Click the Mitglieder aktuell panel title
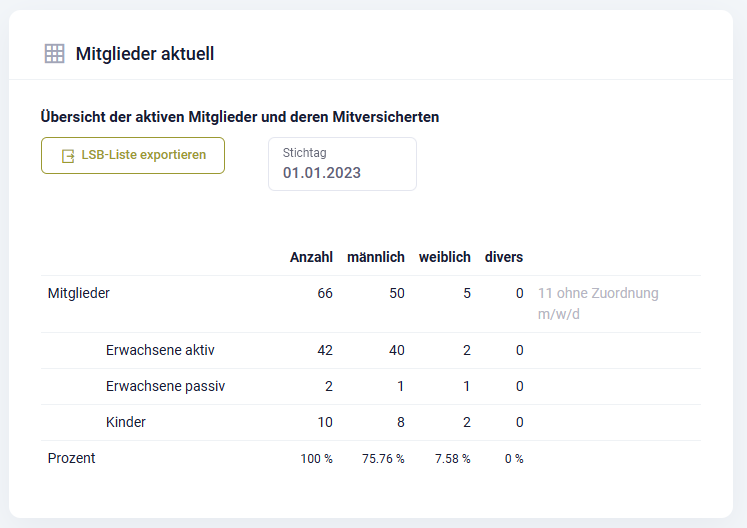The image size is (747, 528). (145, 54)
